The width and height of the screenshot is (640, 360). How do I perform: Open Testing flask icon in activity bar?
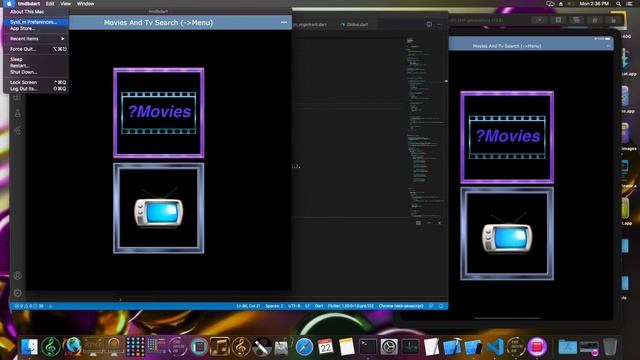click(18, 113)
